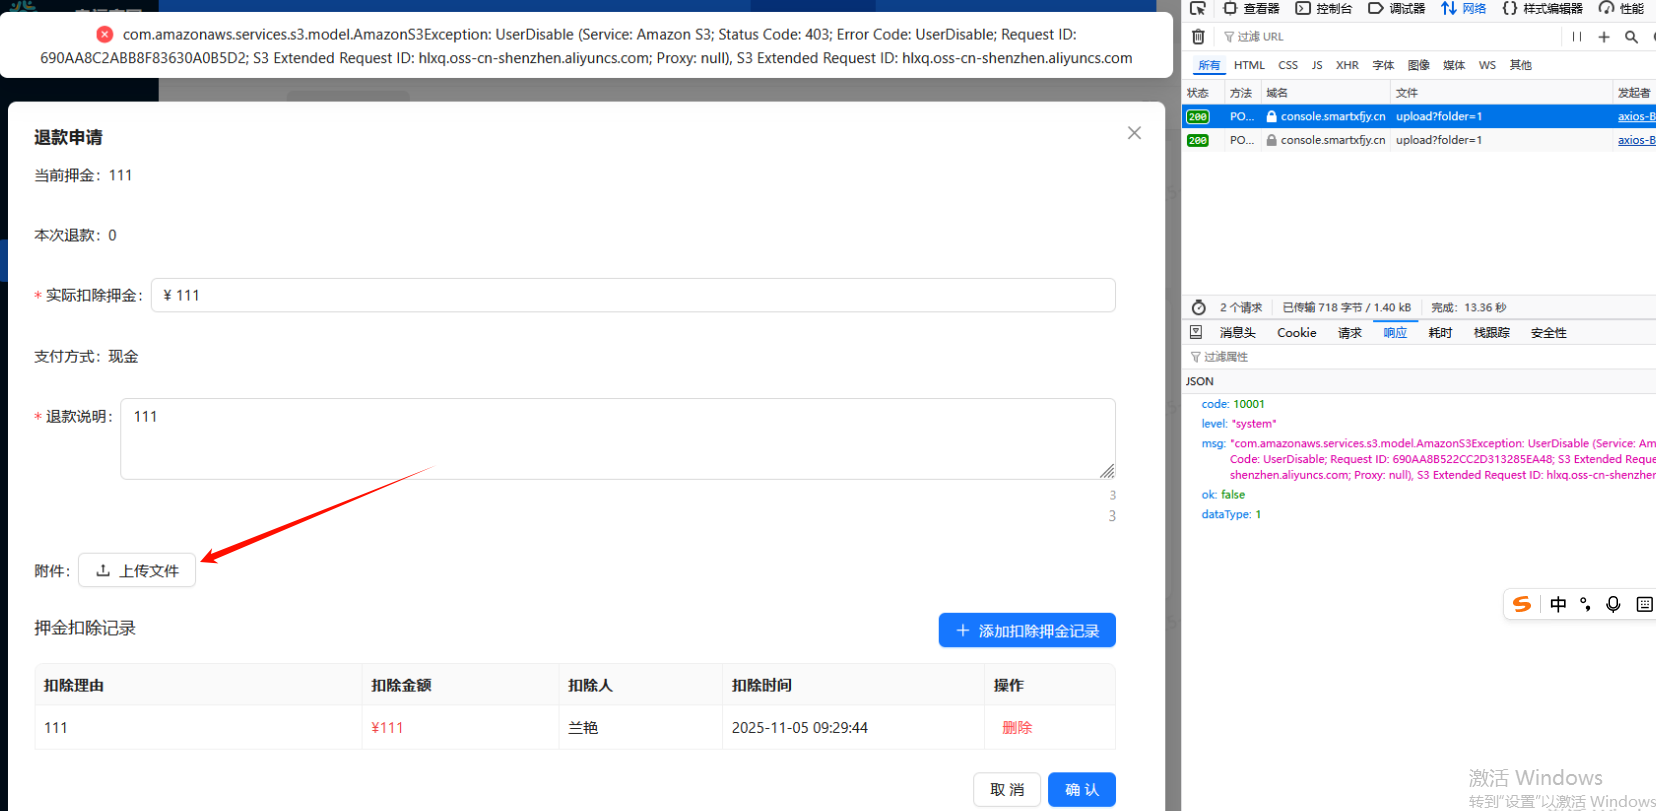The height and width of the screenshot is (811, 1656).
Task: Click the 上传文件 upload button
Action: coord(137,571)
